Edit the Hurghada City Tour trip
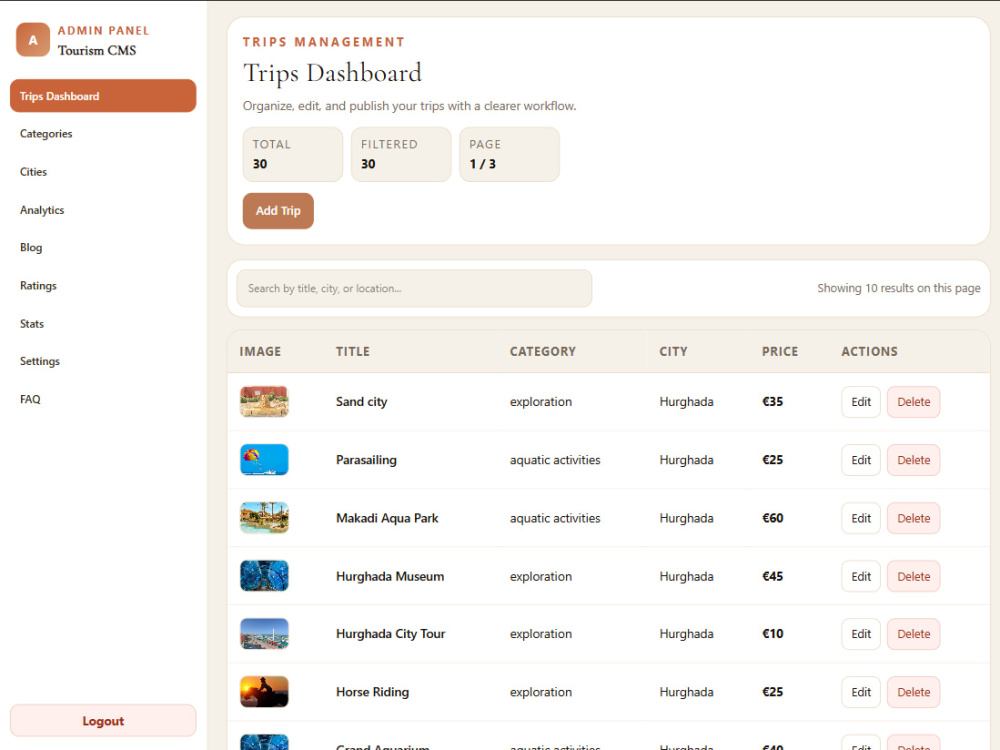Image resolution: width=1000 pixels, height=750 pixels. coord(860,634)
